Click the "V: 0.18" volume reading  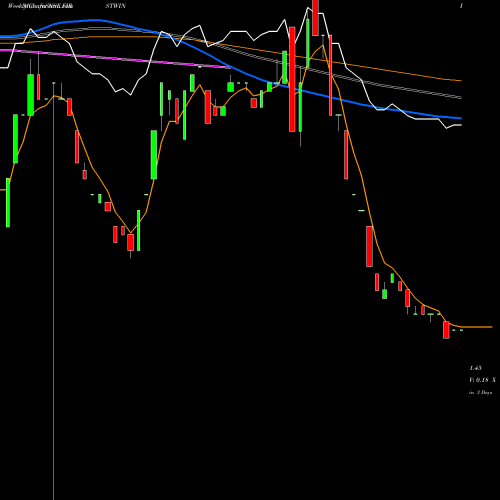coord(479,380)
